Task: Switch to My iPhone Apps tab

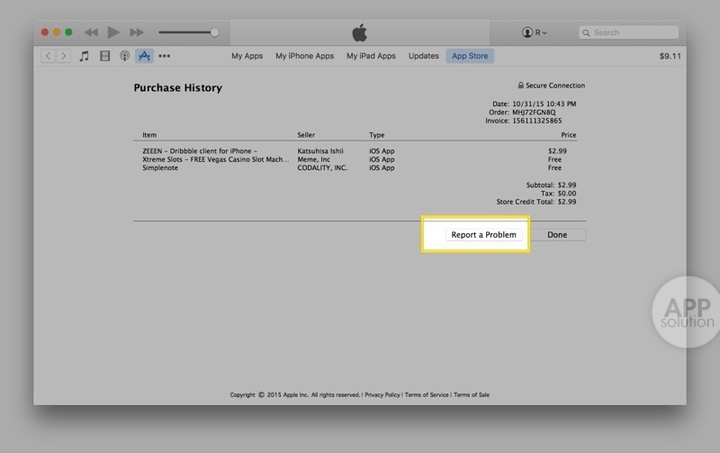Action: [x=305, y=56]
